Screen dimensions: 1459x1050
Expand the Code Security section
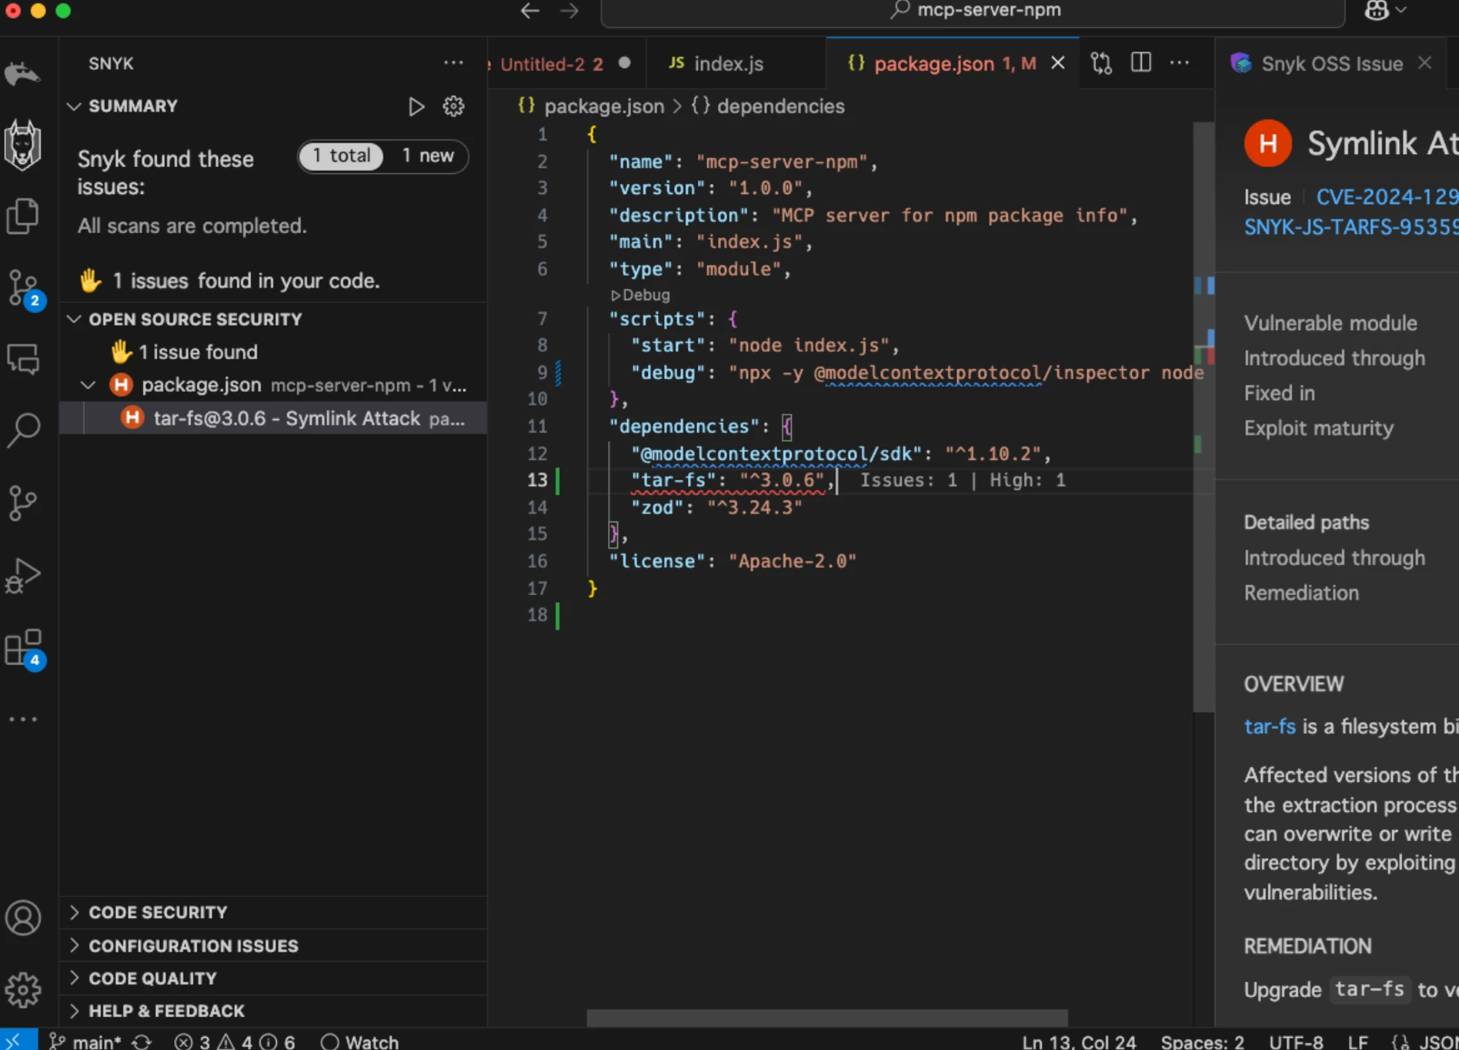click(x=158, y=912)
